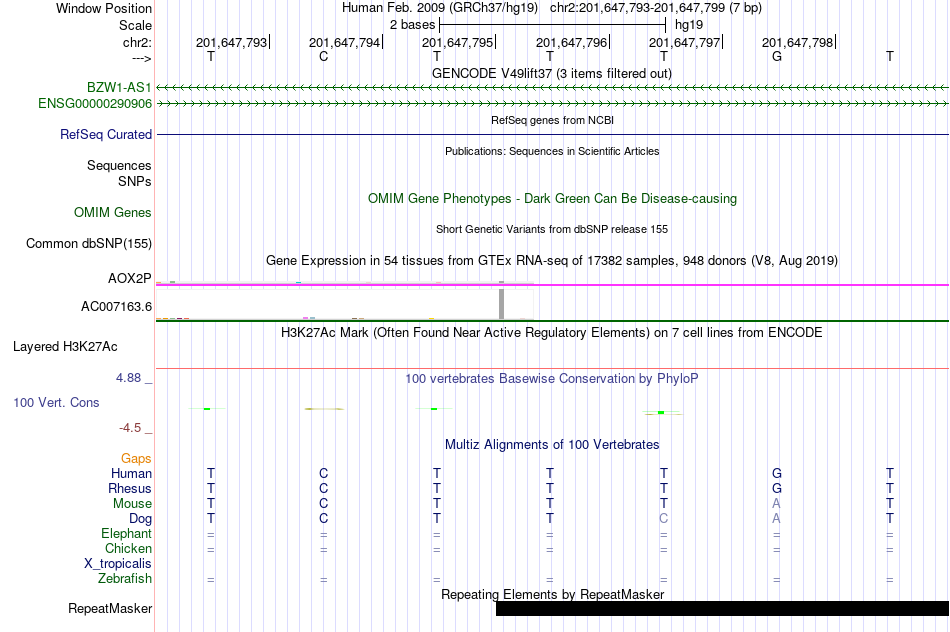Click Mouse row base A

[776, 504]
